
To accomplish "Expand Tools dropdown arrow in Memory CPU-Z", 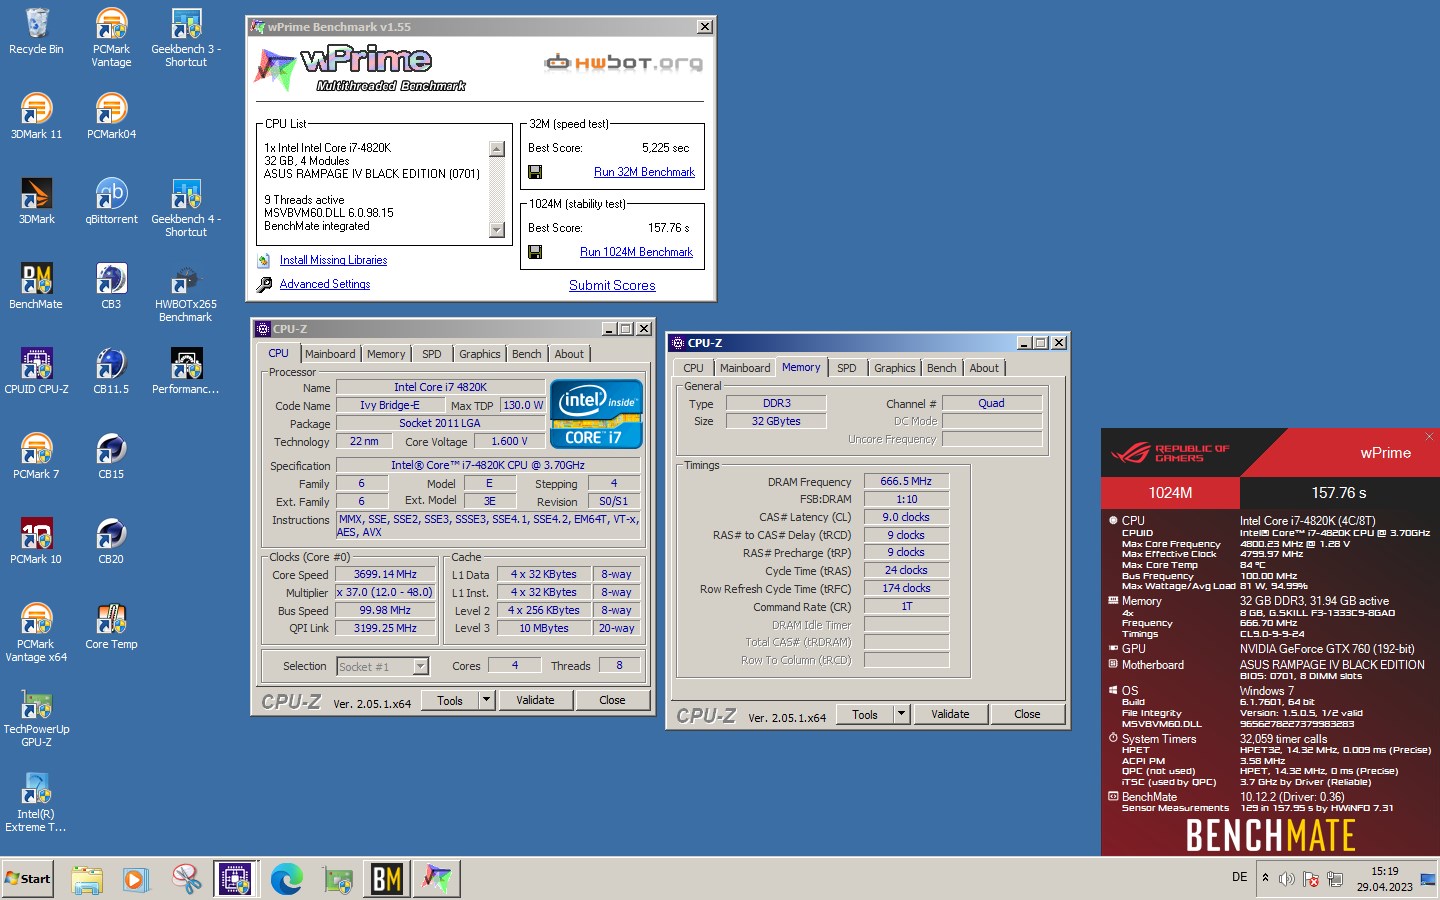I will point(901,714).
